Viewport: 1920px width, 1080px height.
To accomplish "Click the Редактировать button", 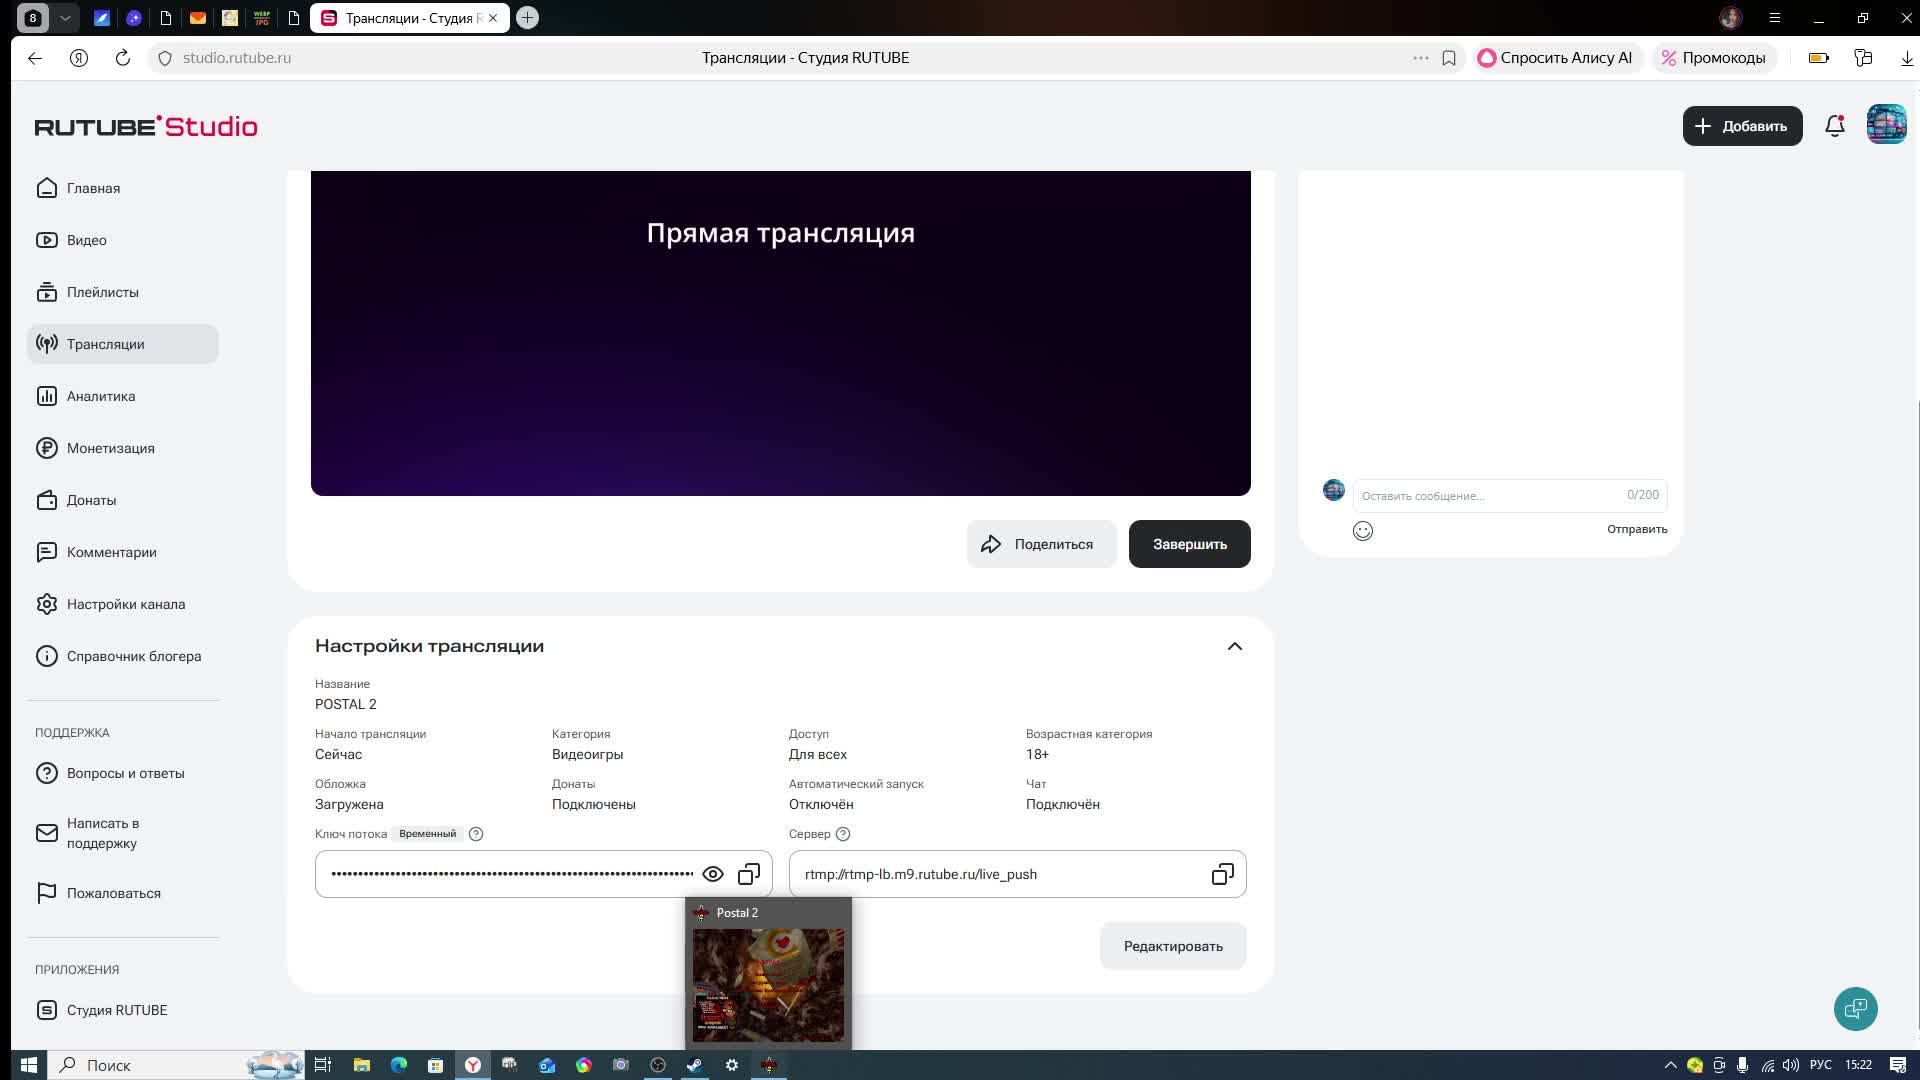I will click(x=1172, y=946).
